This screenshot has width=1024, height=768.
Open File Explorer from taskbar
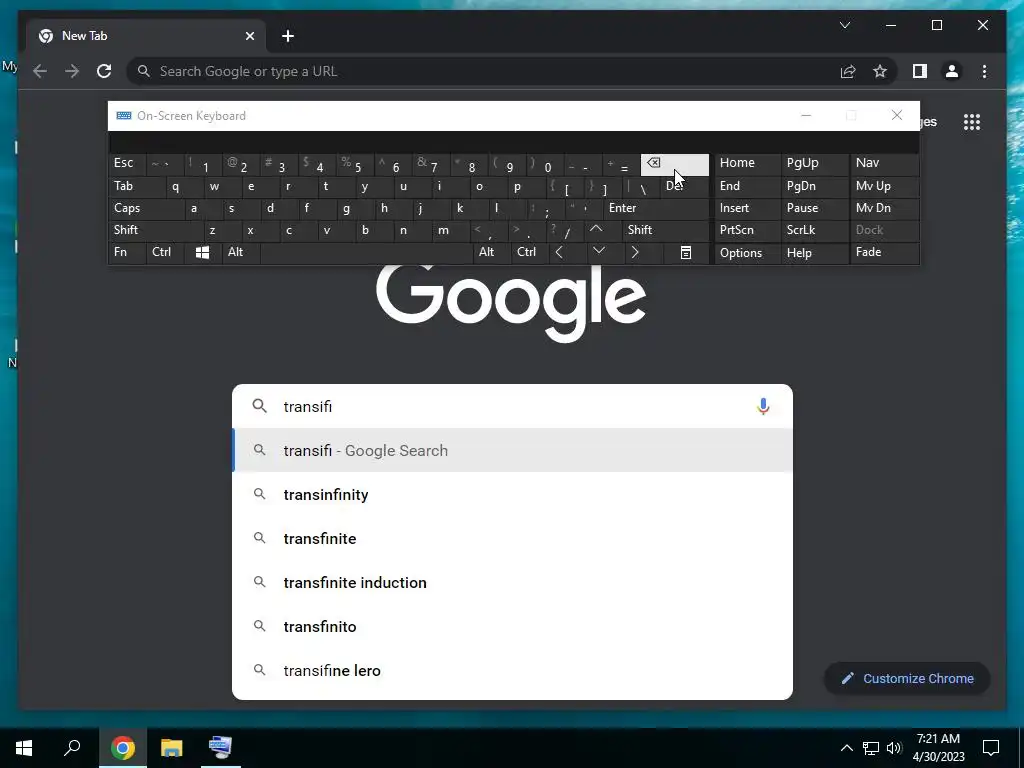pyautogui.click(x=172, y=748)
